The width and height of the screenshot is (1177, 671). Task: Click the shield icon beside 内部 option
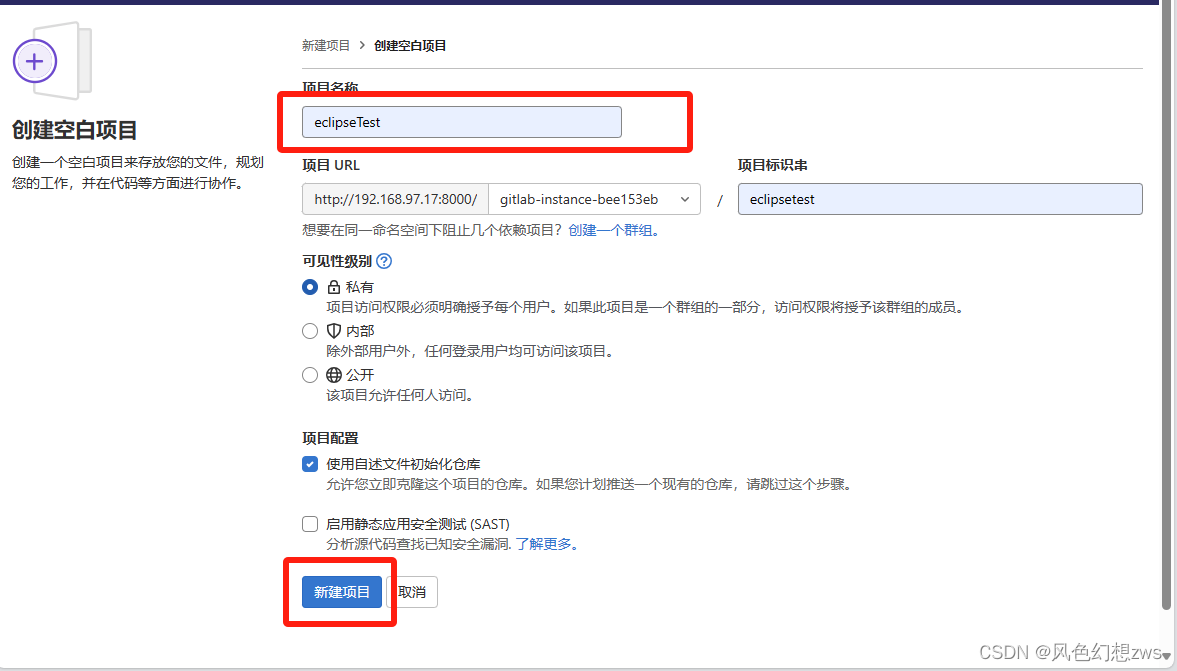click(x=333, y=330)
